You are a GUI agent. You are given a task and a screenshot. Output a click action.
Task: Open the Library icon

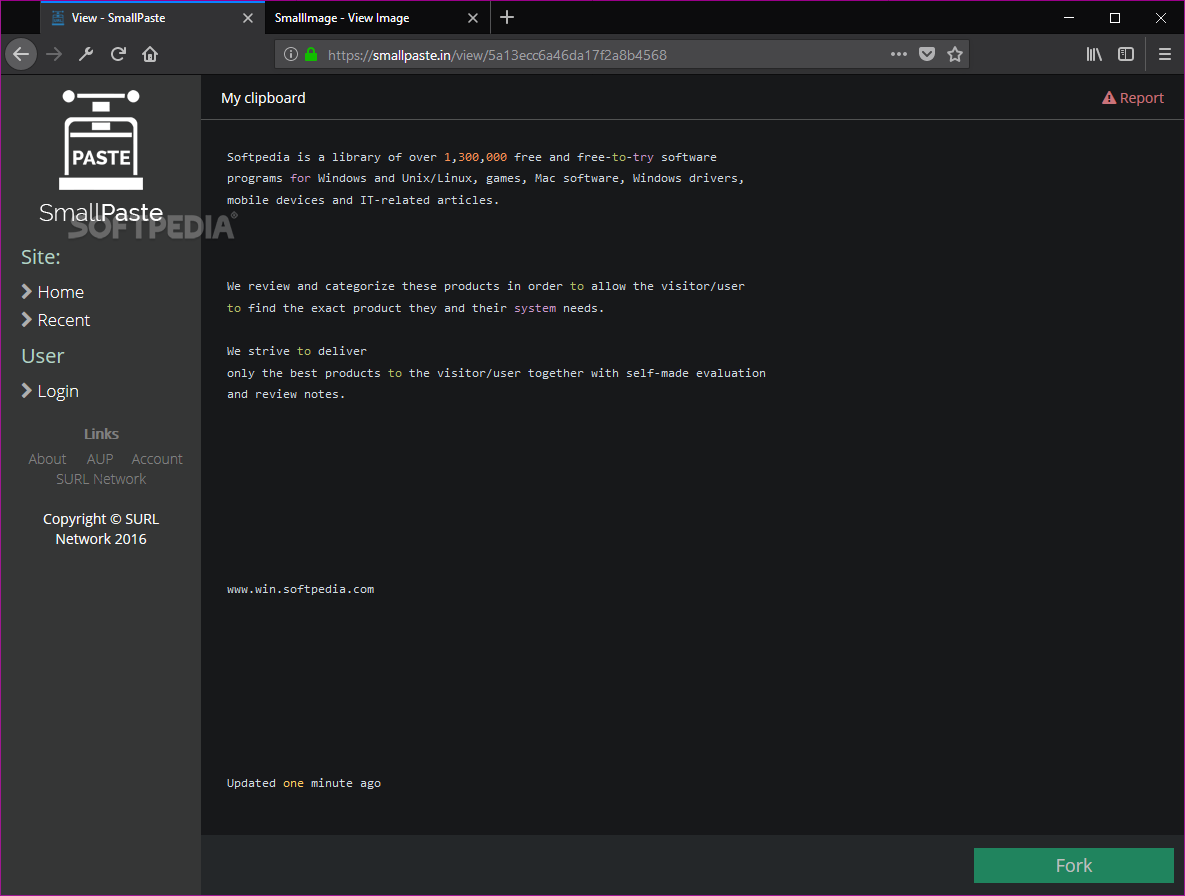(1094, 54)
